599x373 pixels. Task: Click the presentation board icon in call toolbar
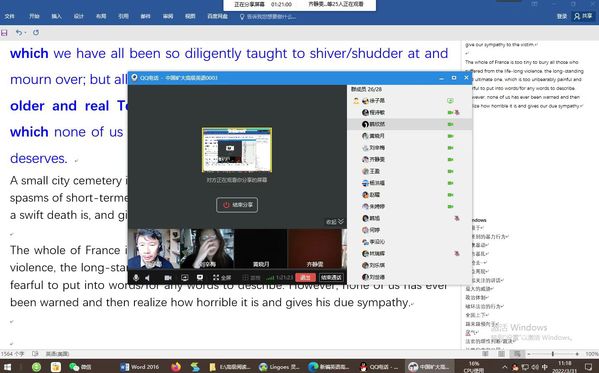tap(199, 278)
